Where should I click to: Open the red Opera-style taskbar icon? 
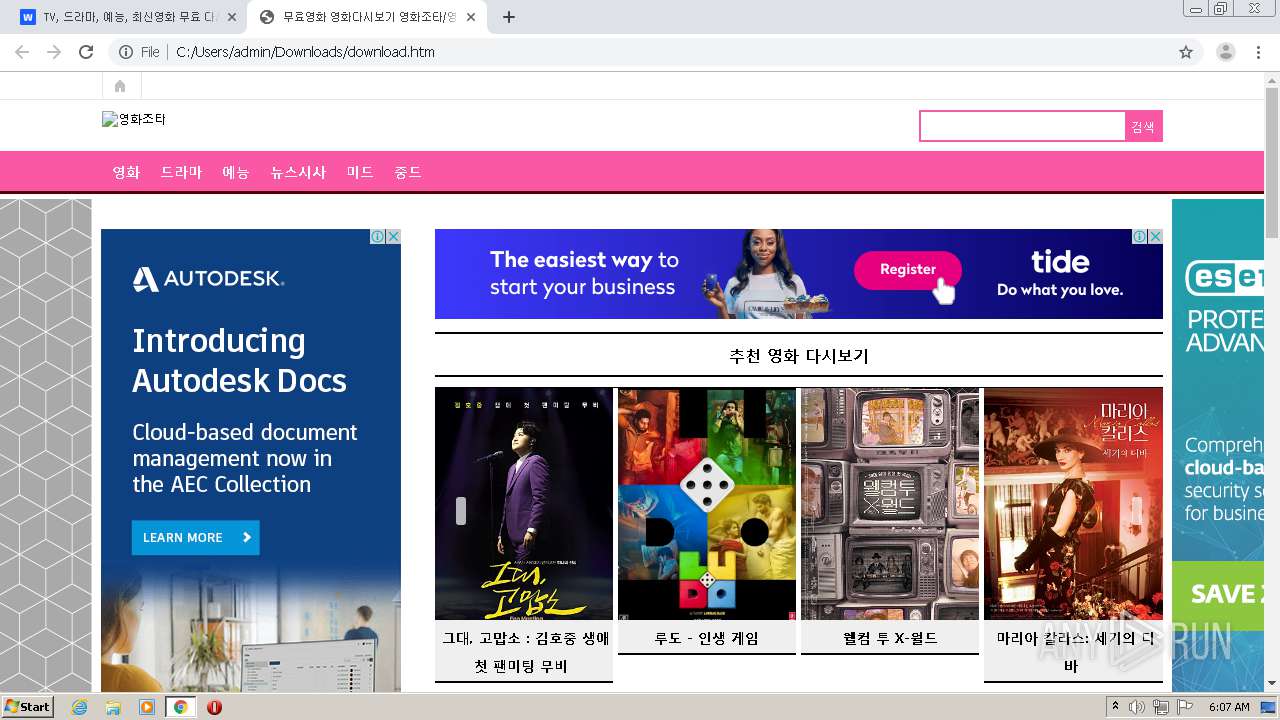click(x=214, y=707)
